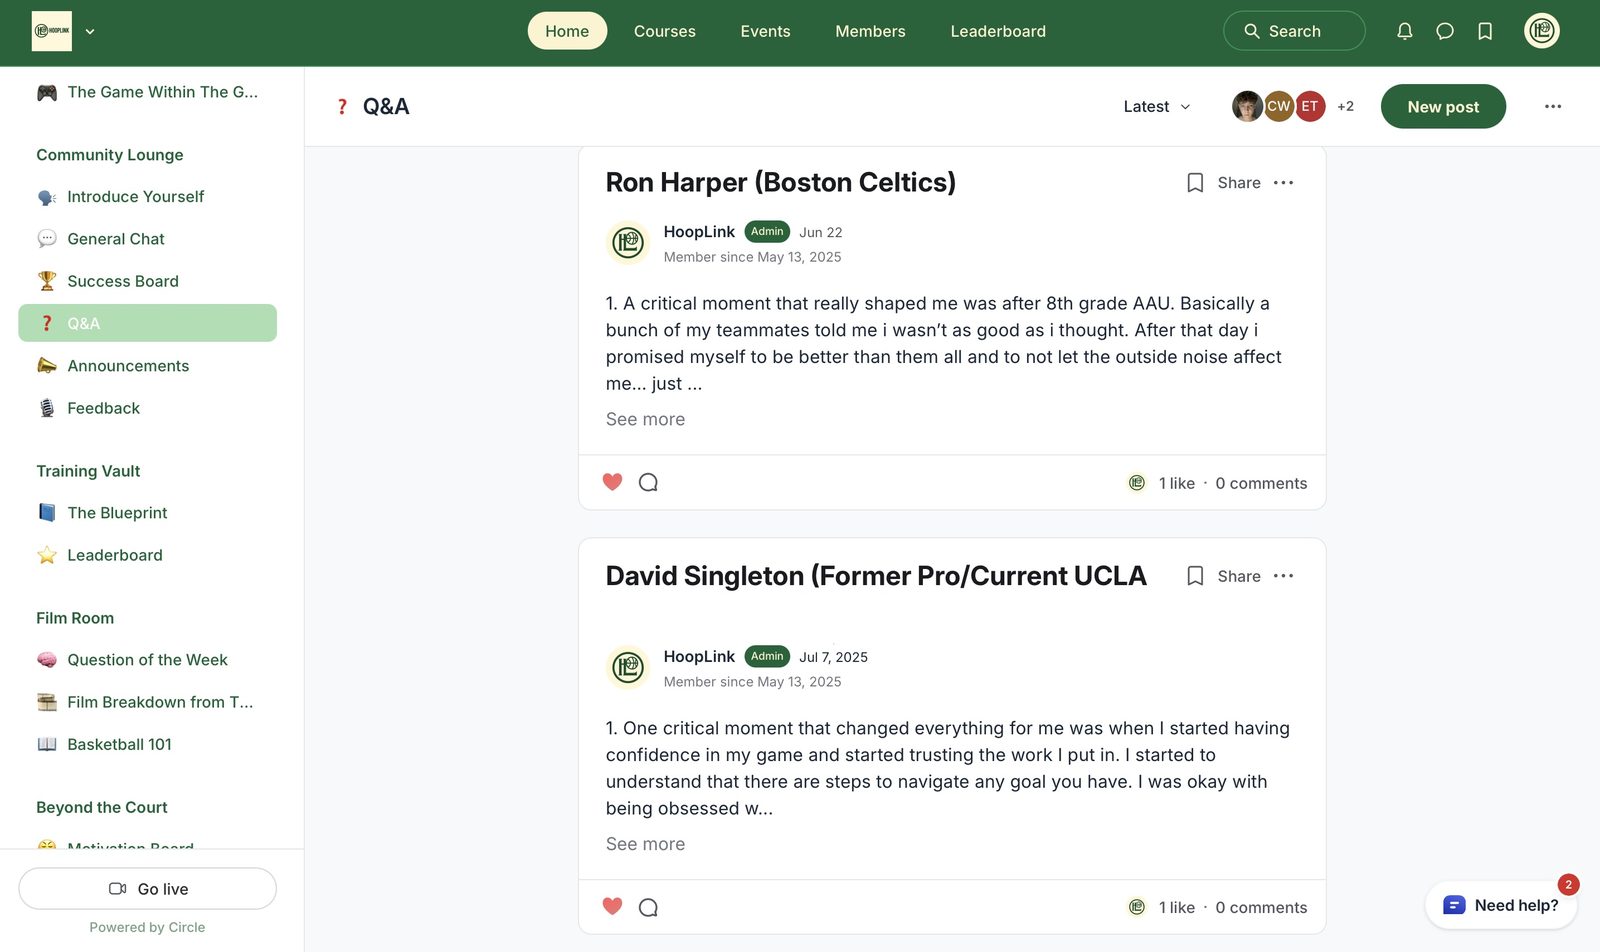This screenshot has height=952, width=1600.
Task: Expand community switcher chevron beside logo
Action: point(90,31)
